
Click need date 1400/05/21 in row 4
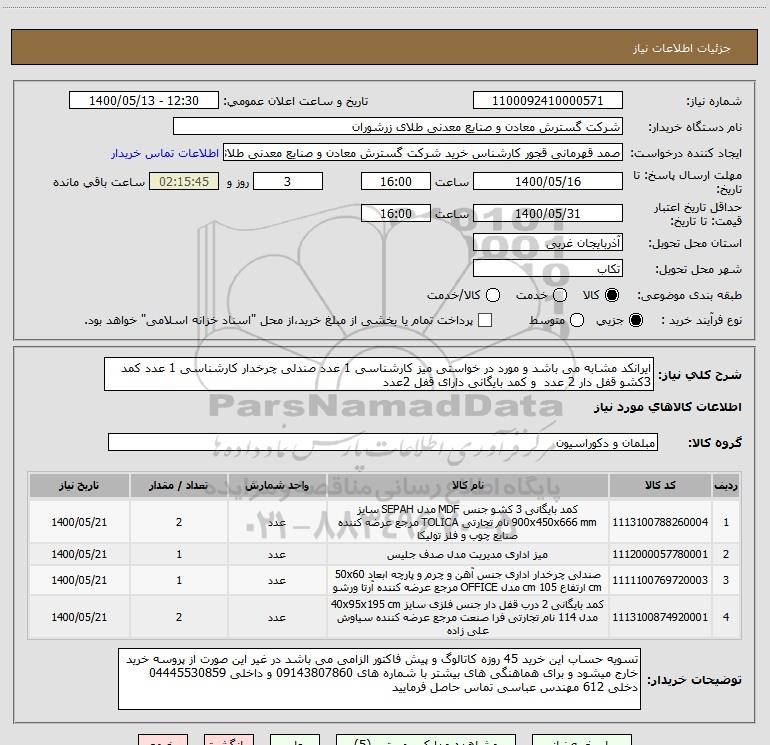(x=79, y=617)
